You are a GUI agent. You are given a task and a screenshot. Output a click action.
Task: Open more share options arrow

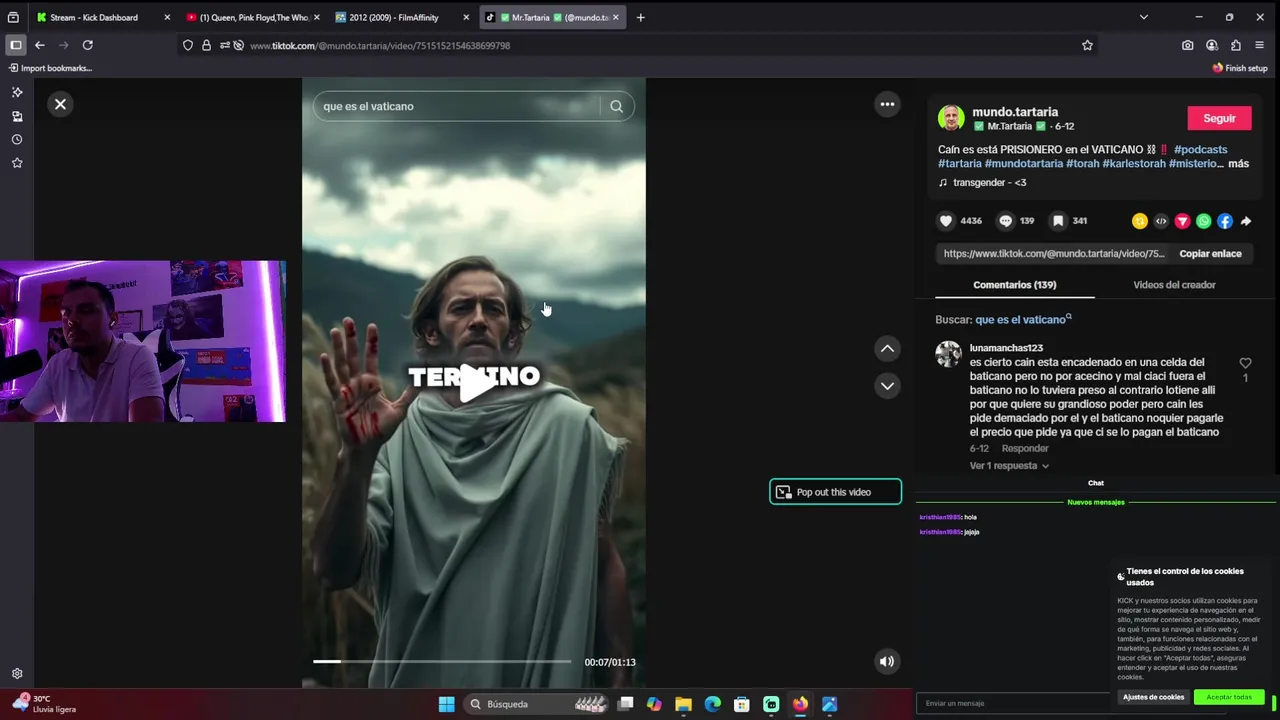tap(1246, 221)
